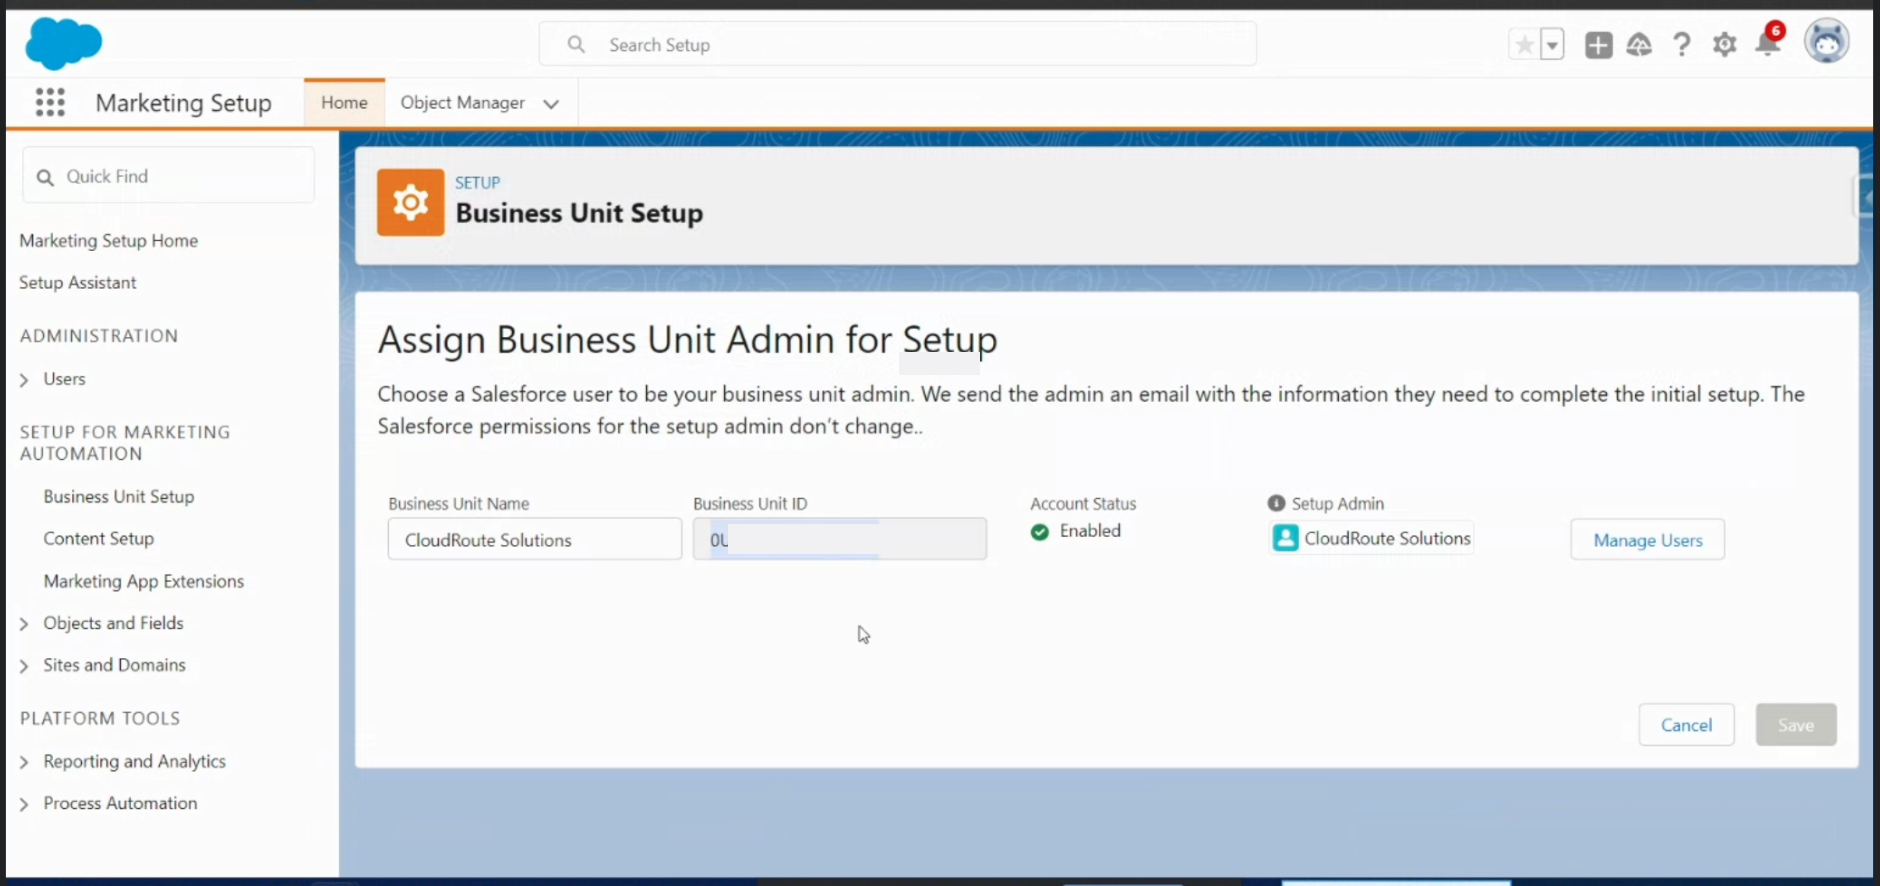Click the Salesforce cloud logo
Image resolution: width=1880 pixels, height=886 pixels.
coord(63,43)
